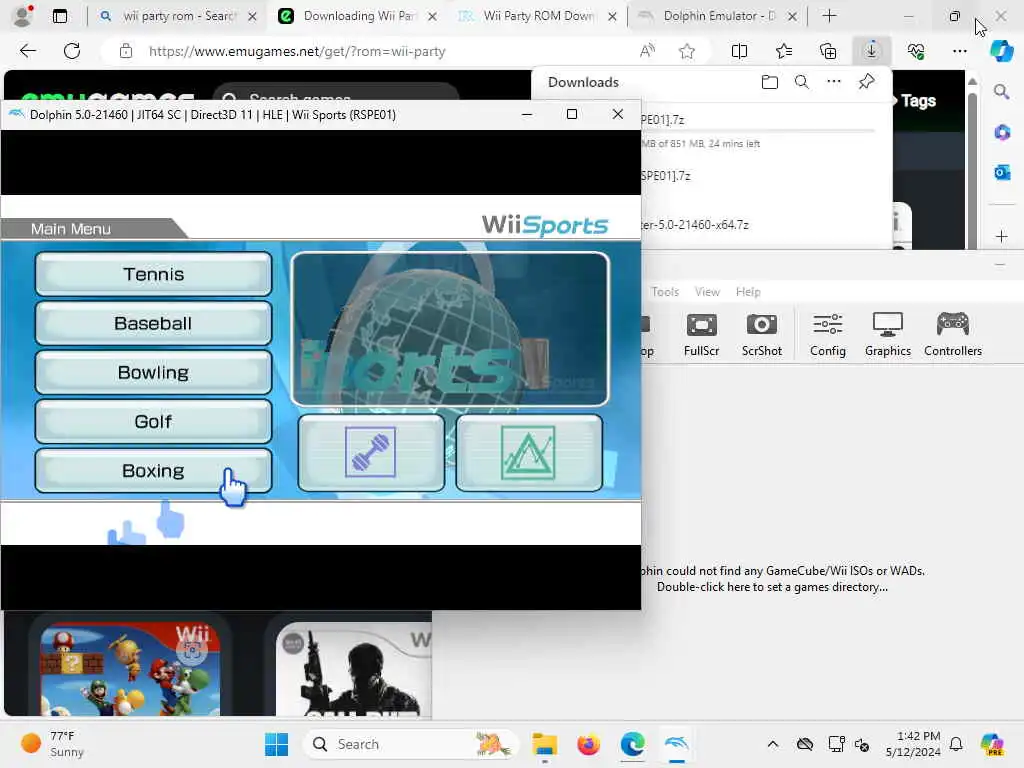Open more options in Downloads panel
Image resolution: width=1024 pixels, height=768 pixels.
[x=834, y=82]
